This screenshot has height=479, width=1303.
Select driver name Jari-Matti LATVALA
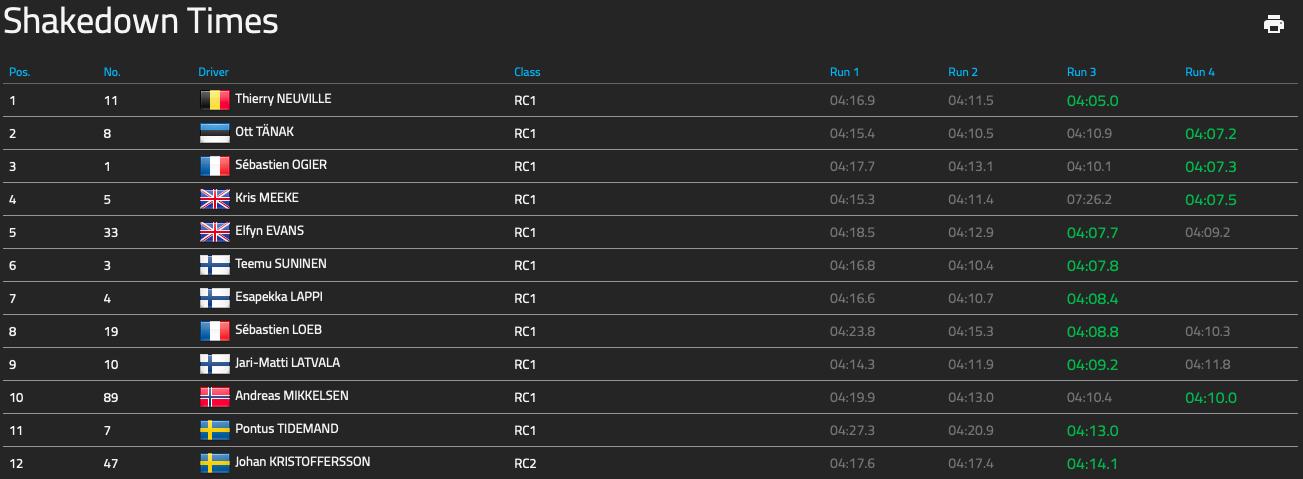click(287, 363)
